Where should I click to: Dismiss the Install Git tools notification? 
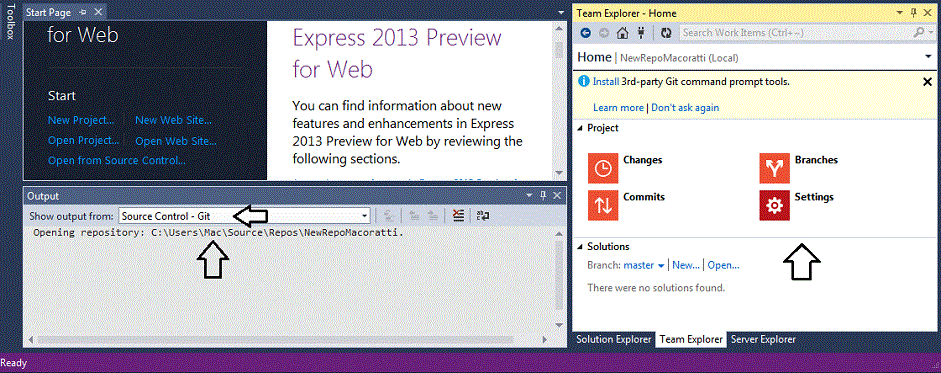click(927, 82)
